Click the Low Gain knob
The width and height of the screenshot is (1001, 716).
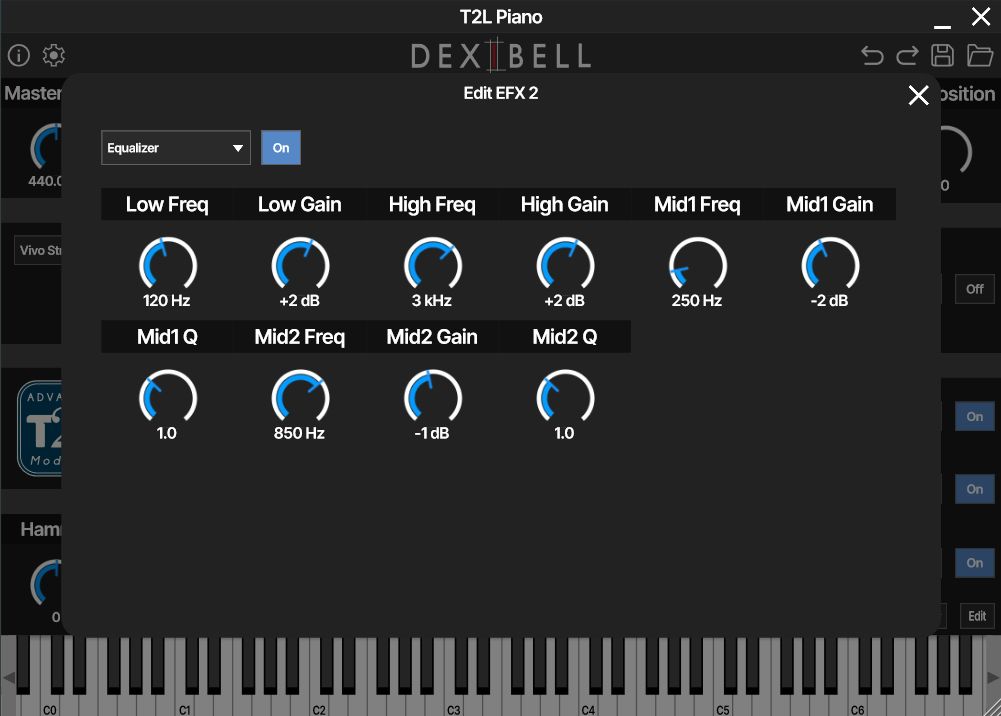click(300, 265)
